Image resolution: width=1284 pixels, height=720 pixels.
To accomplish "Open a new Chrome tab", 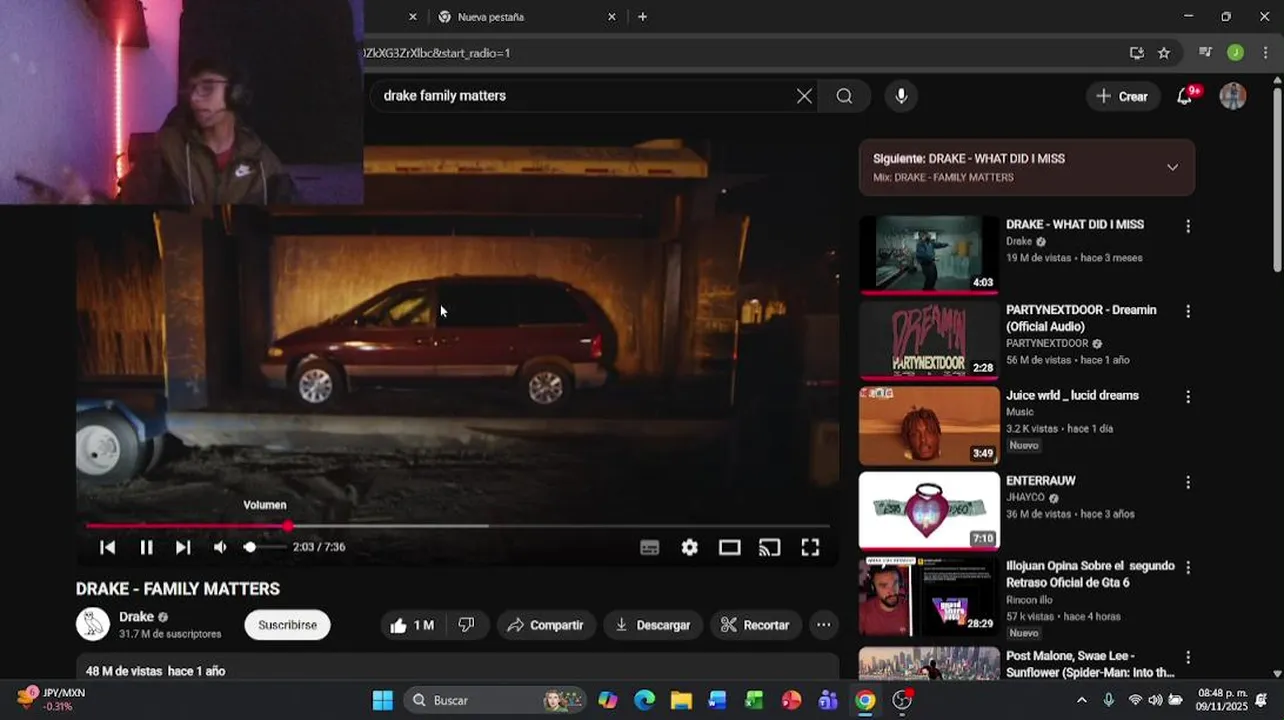I will (642, 17).
